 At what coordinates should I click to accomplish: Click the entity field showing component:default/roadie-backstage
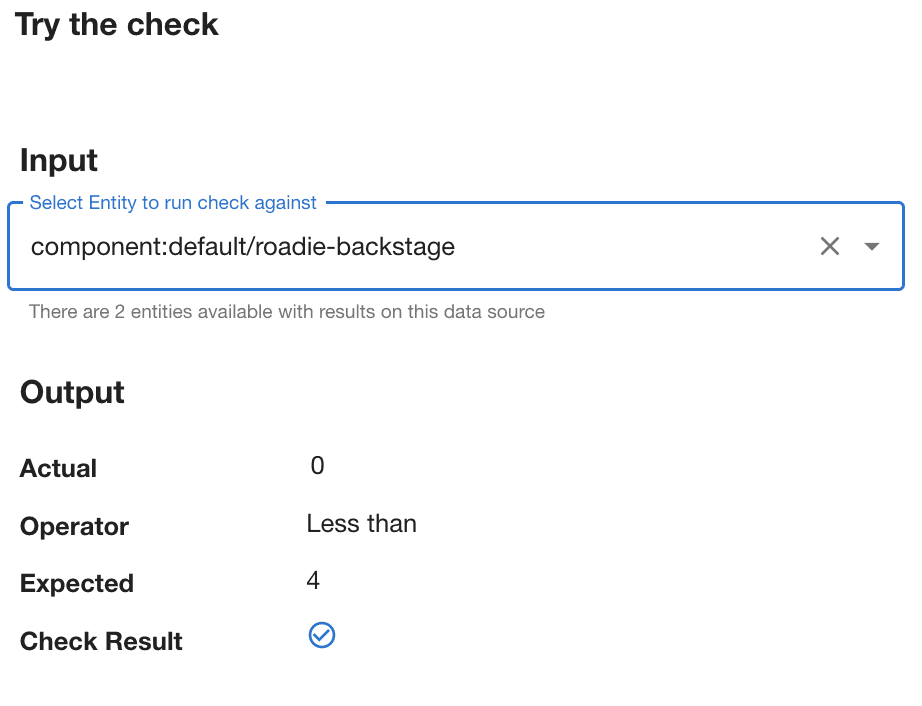click(456, 246)
